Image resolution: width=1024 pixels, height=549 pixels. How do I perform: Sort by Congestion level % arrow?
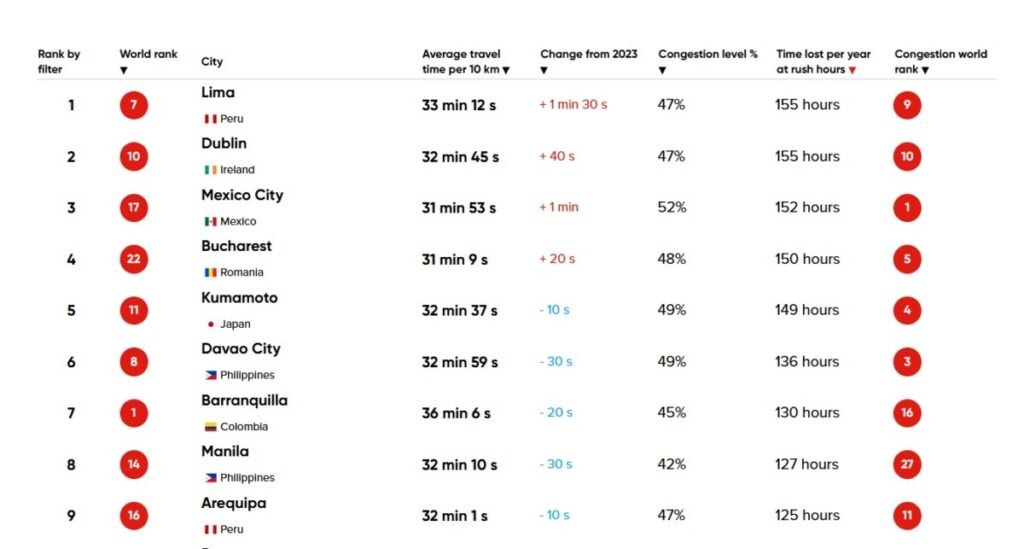[x=662, y=71]
